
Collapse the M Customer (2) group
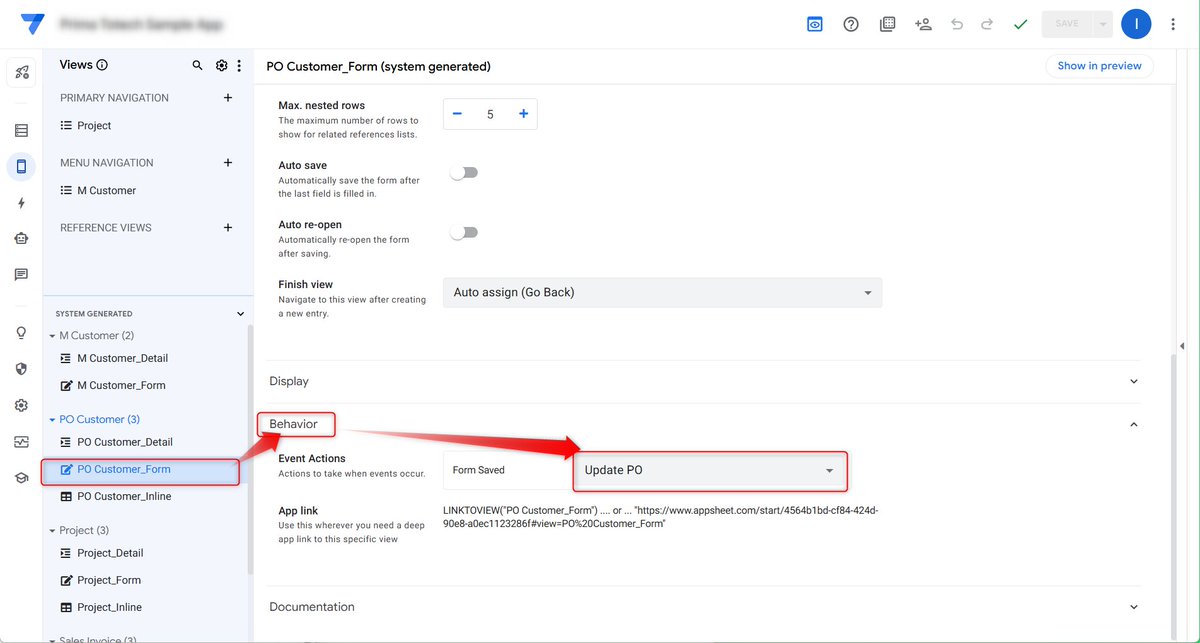[x=52, y=336]
